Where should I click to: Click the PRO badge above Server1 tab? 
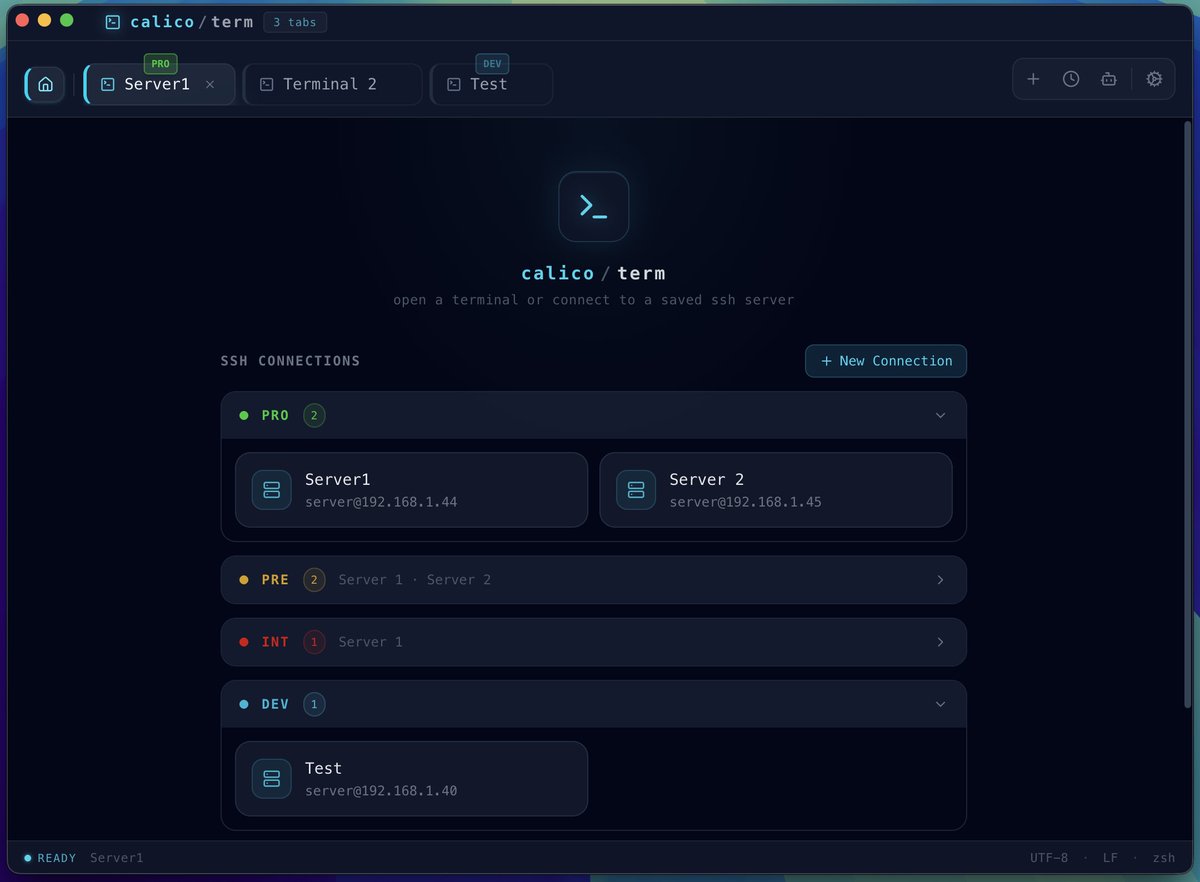click(x=161, y=63)
